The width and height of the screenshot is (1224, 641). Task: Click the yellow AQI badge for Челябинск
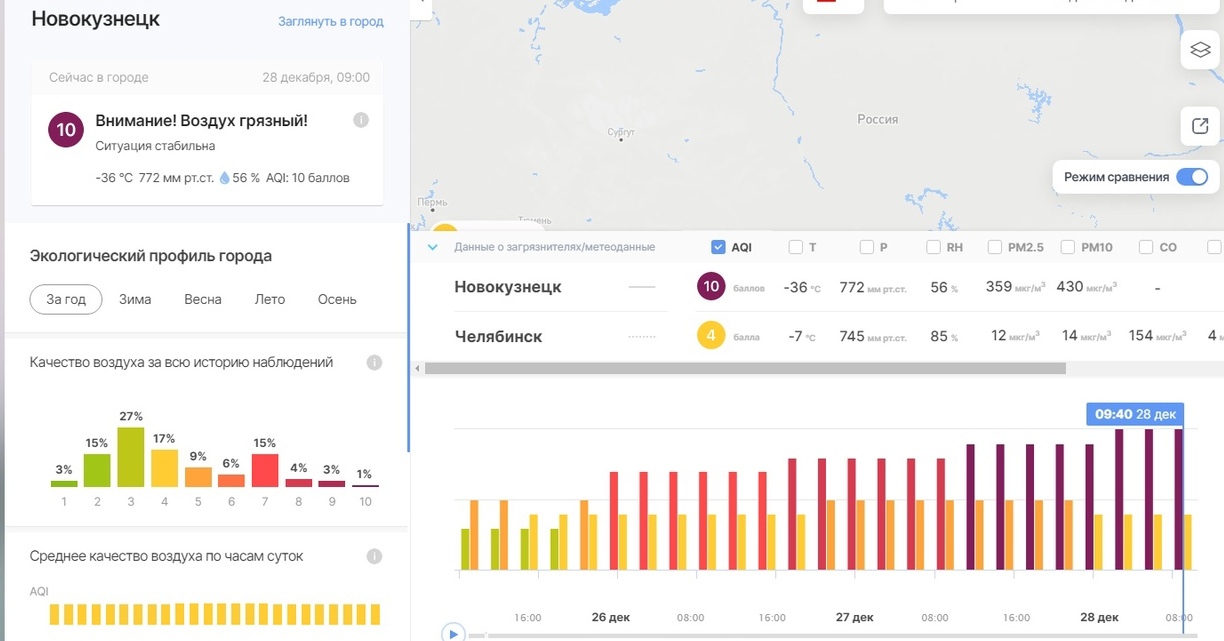coord(711,336)
